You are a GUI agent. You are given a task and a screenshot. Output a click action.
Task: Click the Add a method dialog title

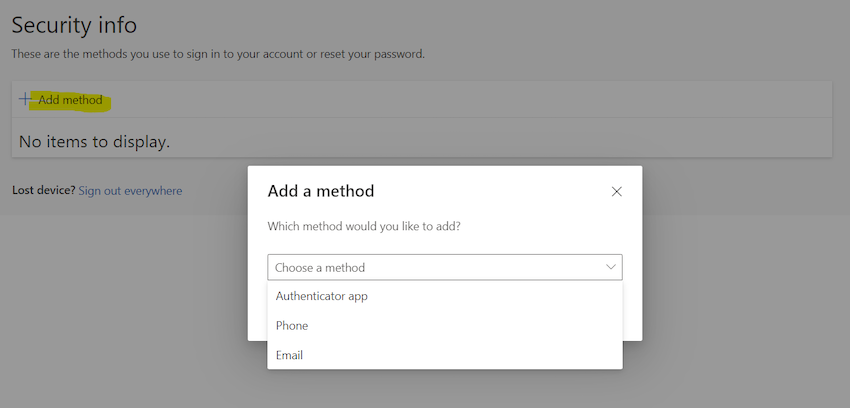(x=321, y=191)
